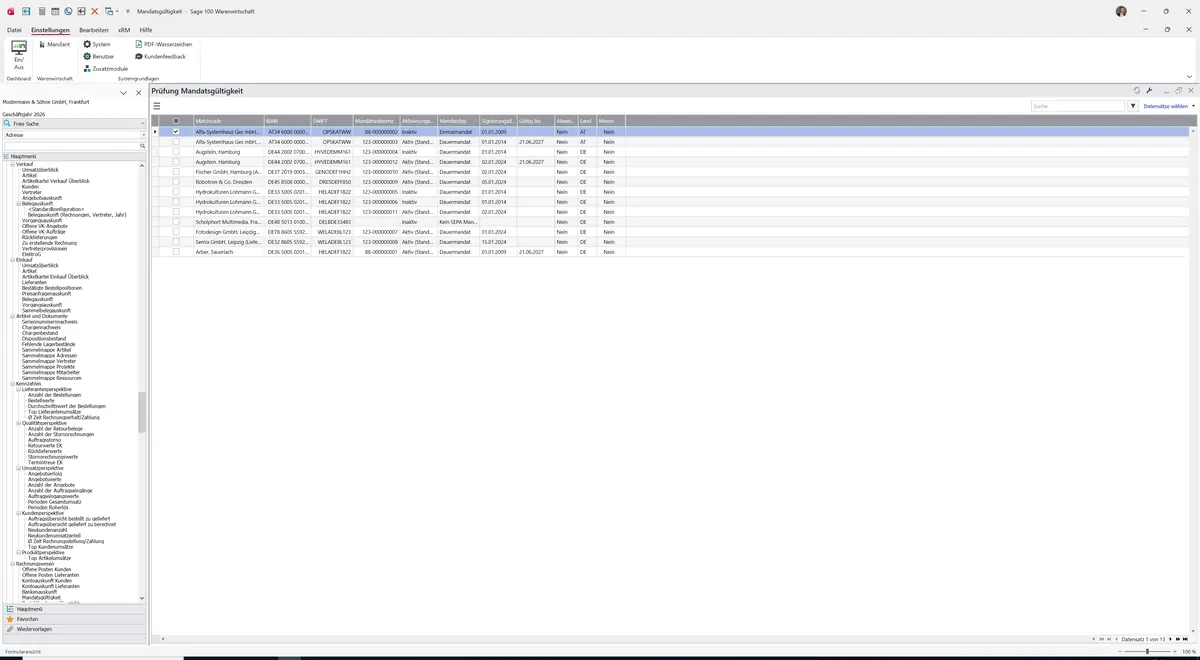Open the Zusatzmodule entry
This screenshot has width=1200, height=660.
point(105,68)
